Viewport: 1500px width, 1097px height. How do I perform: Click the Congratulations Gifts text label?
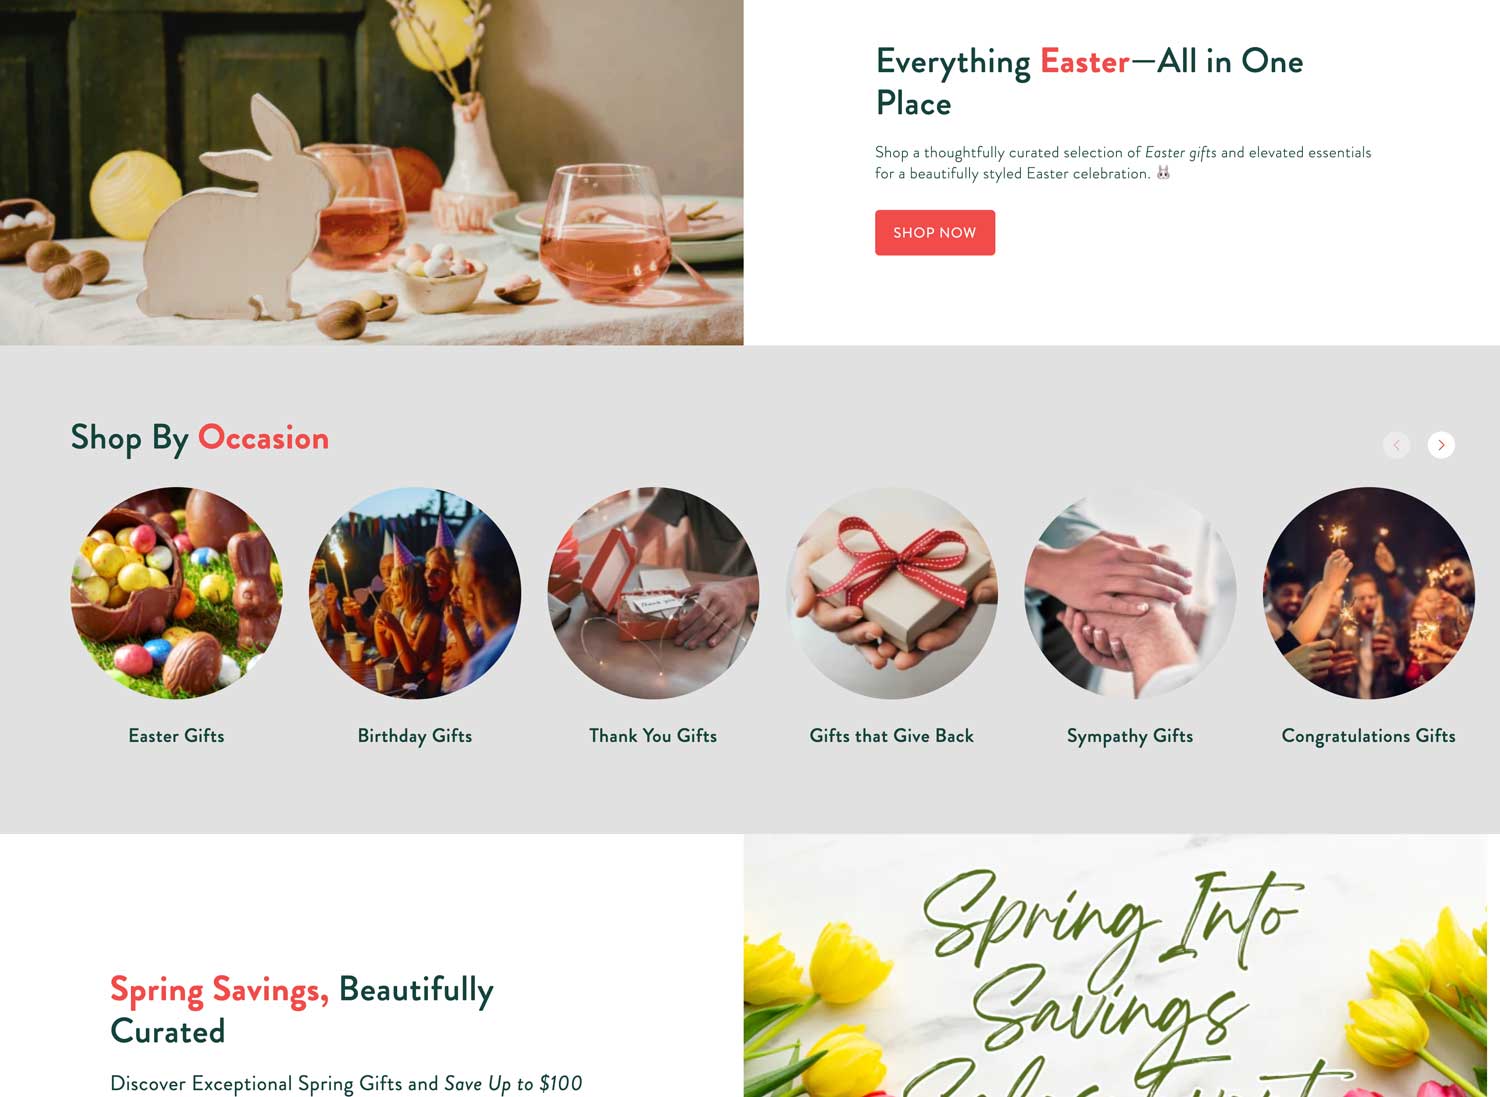coord(1369,736)
